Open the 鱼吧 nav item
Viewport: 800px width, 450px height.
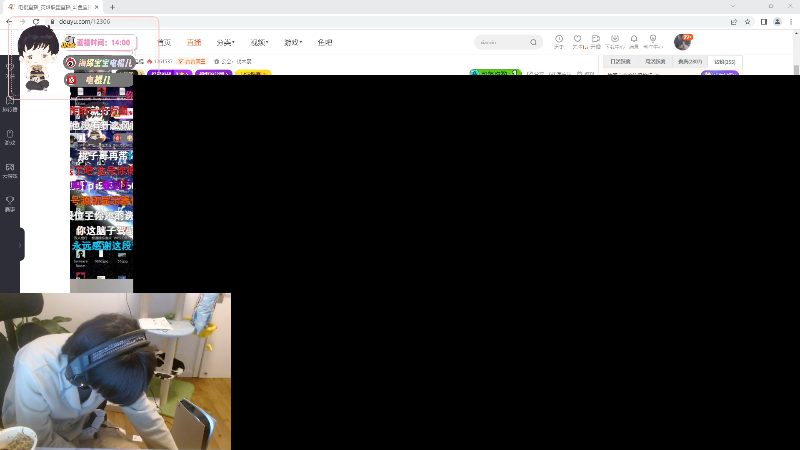coord(325,42)
